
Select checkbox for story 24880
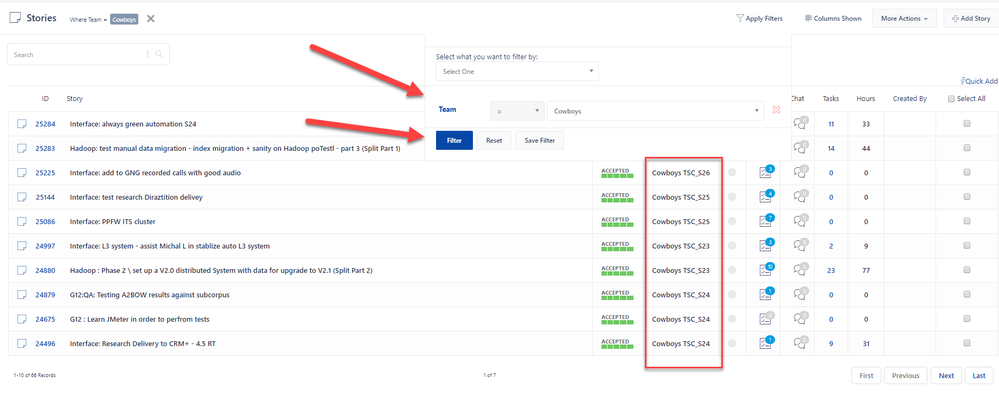[967, 270]
